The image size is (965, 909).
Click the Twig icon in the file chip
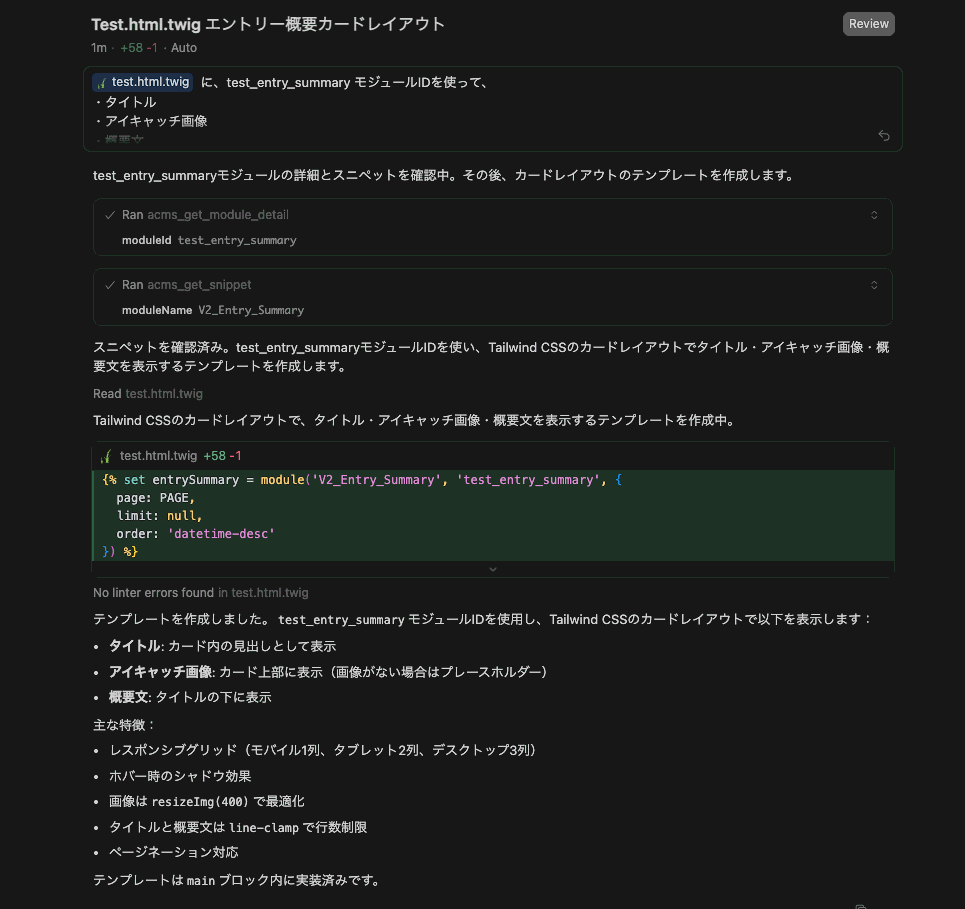tap(103, 82)
